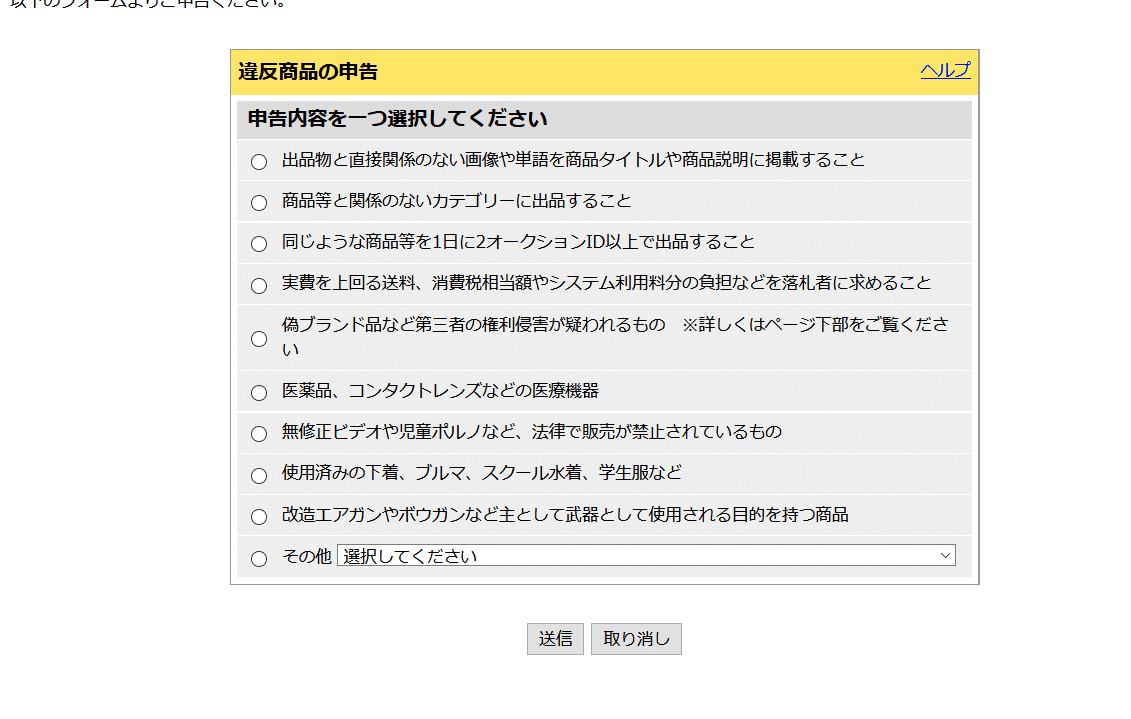Click the 送信 submit button
Screen dimensions: 1131x719
[555, 639]
